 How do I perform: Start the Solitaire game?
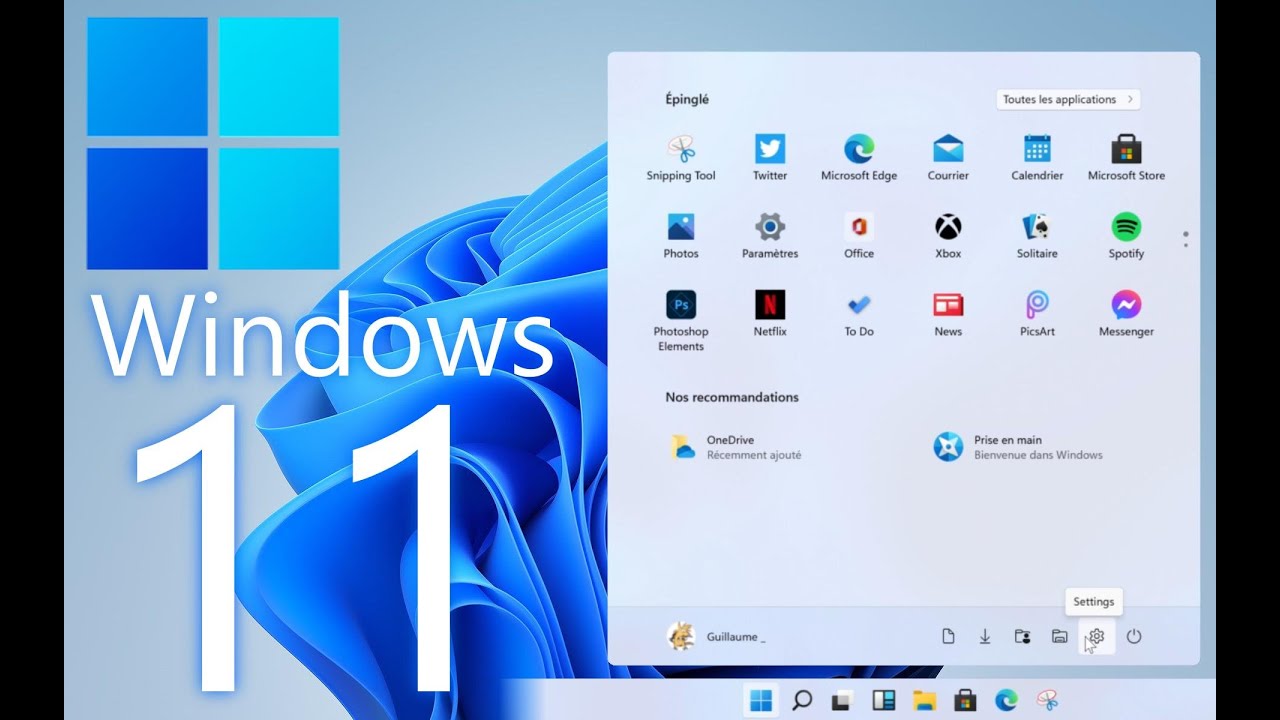tap(1037, 236)
